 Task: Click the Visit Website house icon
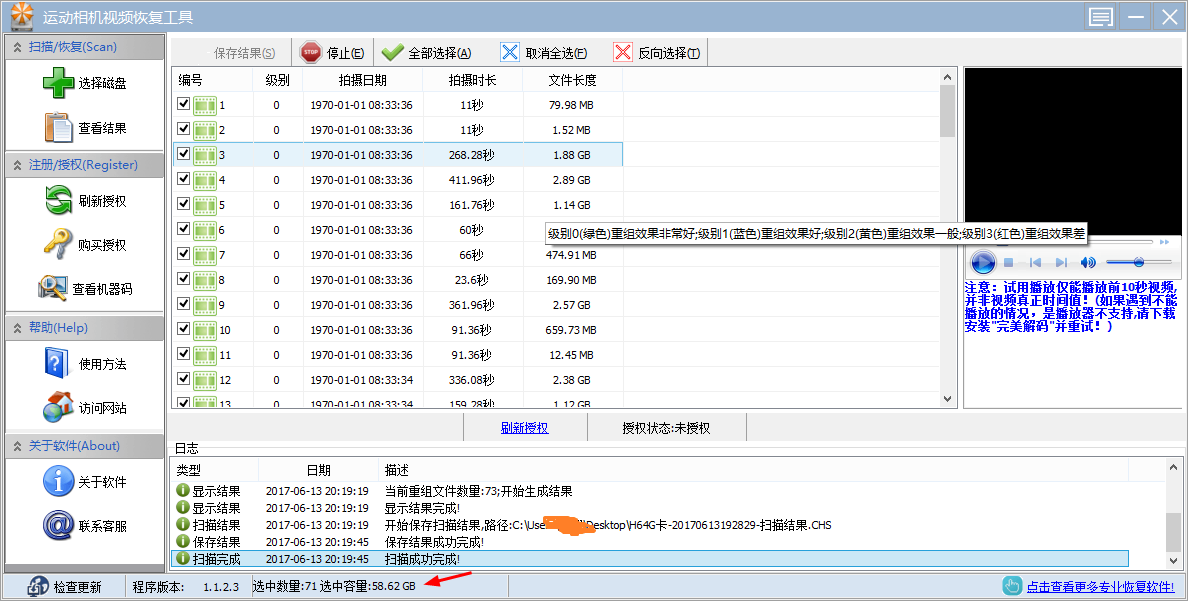[58, 408]
